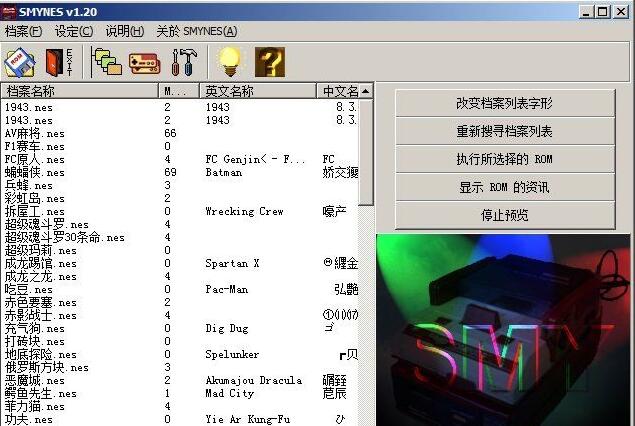Click mapper value 69 for 蝙蝠侠
The height and width of the screenshot is (426, 635).
click(x=170, y=172)
